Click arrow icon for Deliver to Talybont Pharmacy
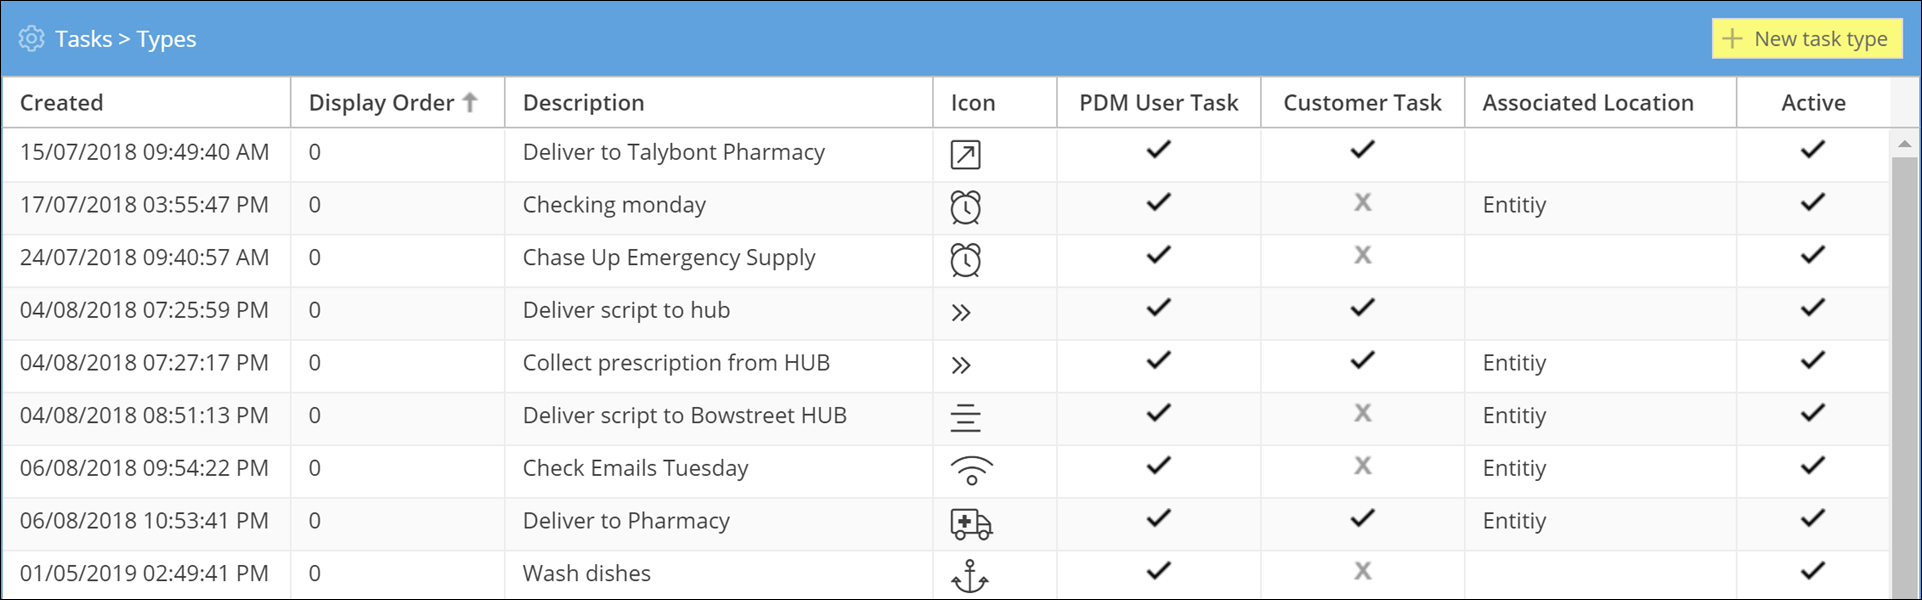This screenshot has height=600, width=1922. click(x=965, y=155)
